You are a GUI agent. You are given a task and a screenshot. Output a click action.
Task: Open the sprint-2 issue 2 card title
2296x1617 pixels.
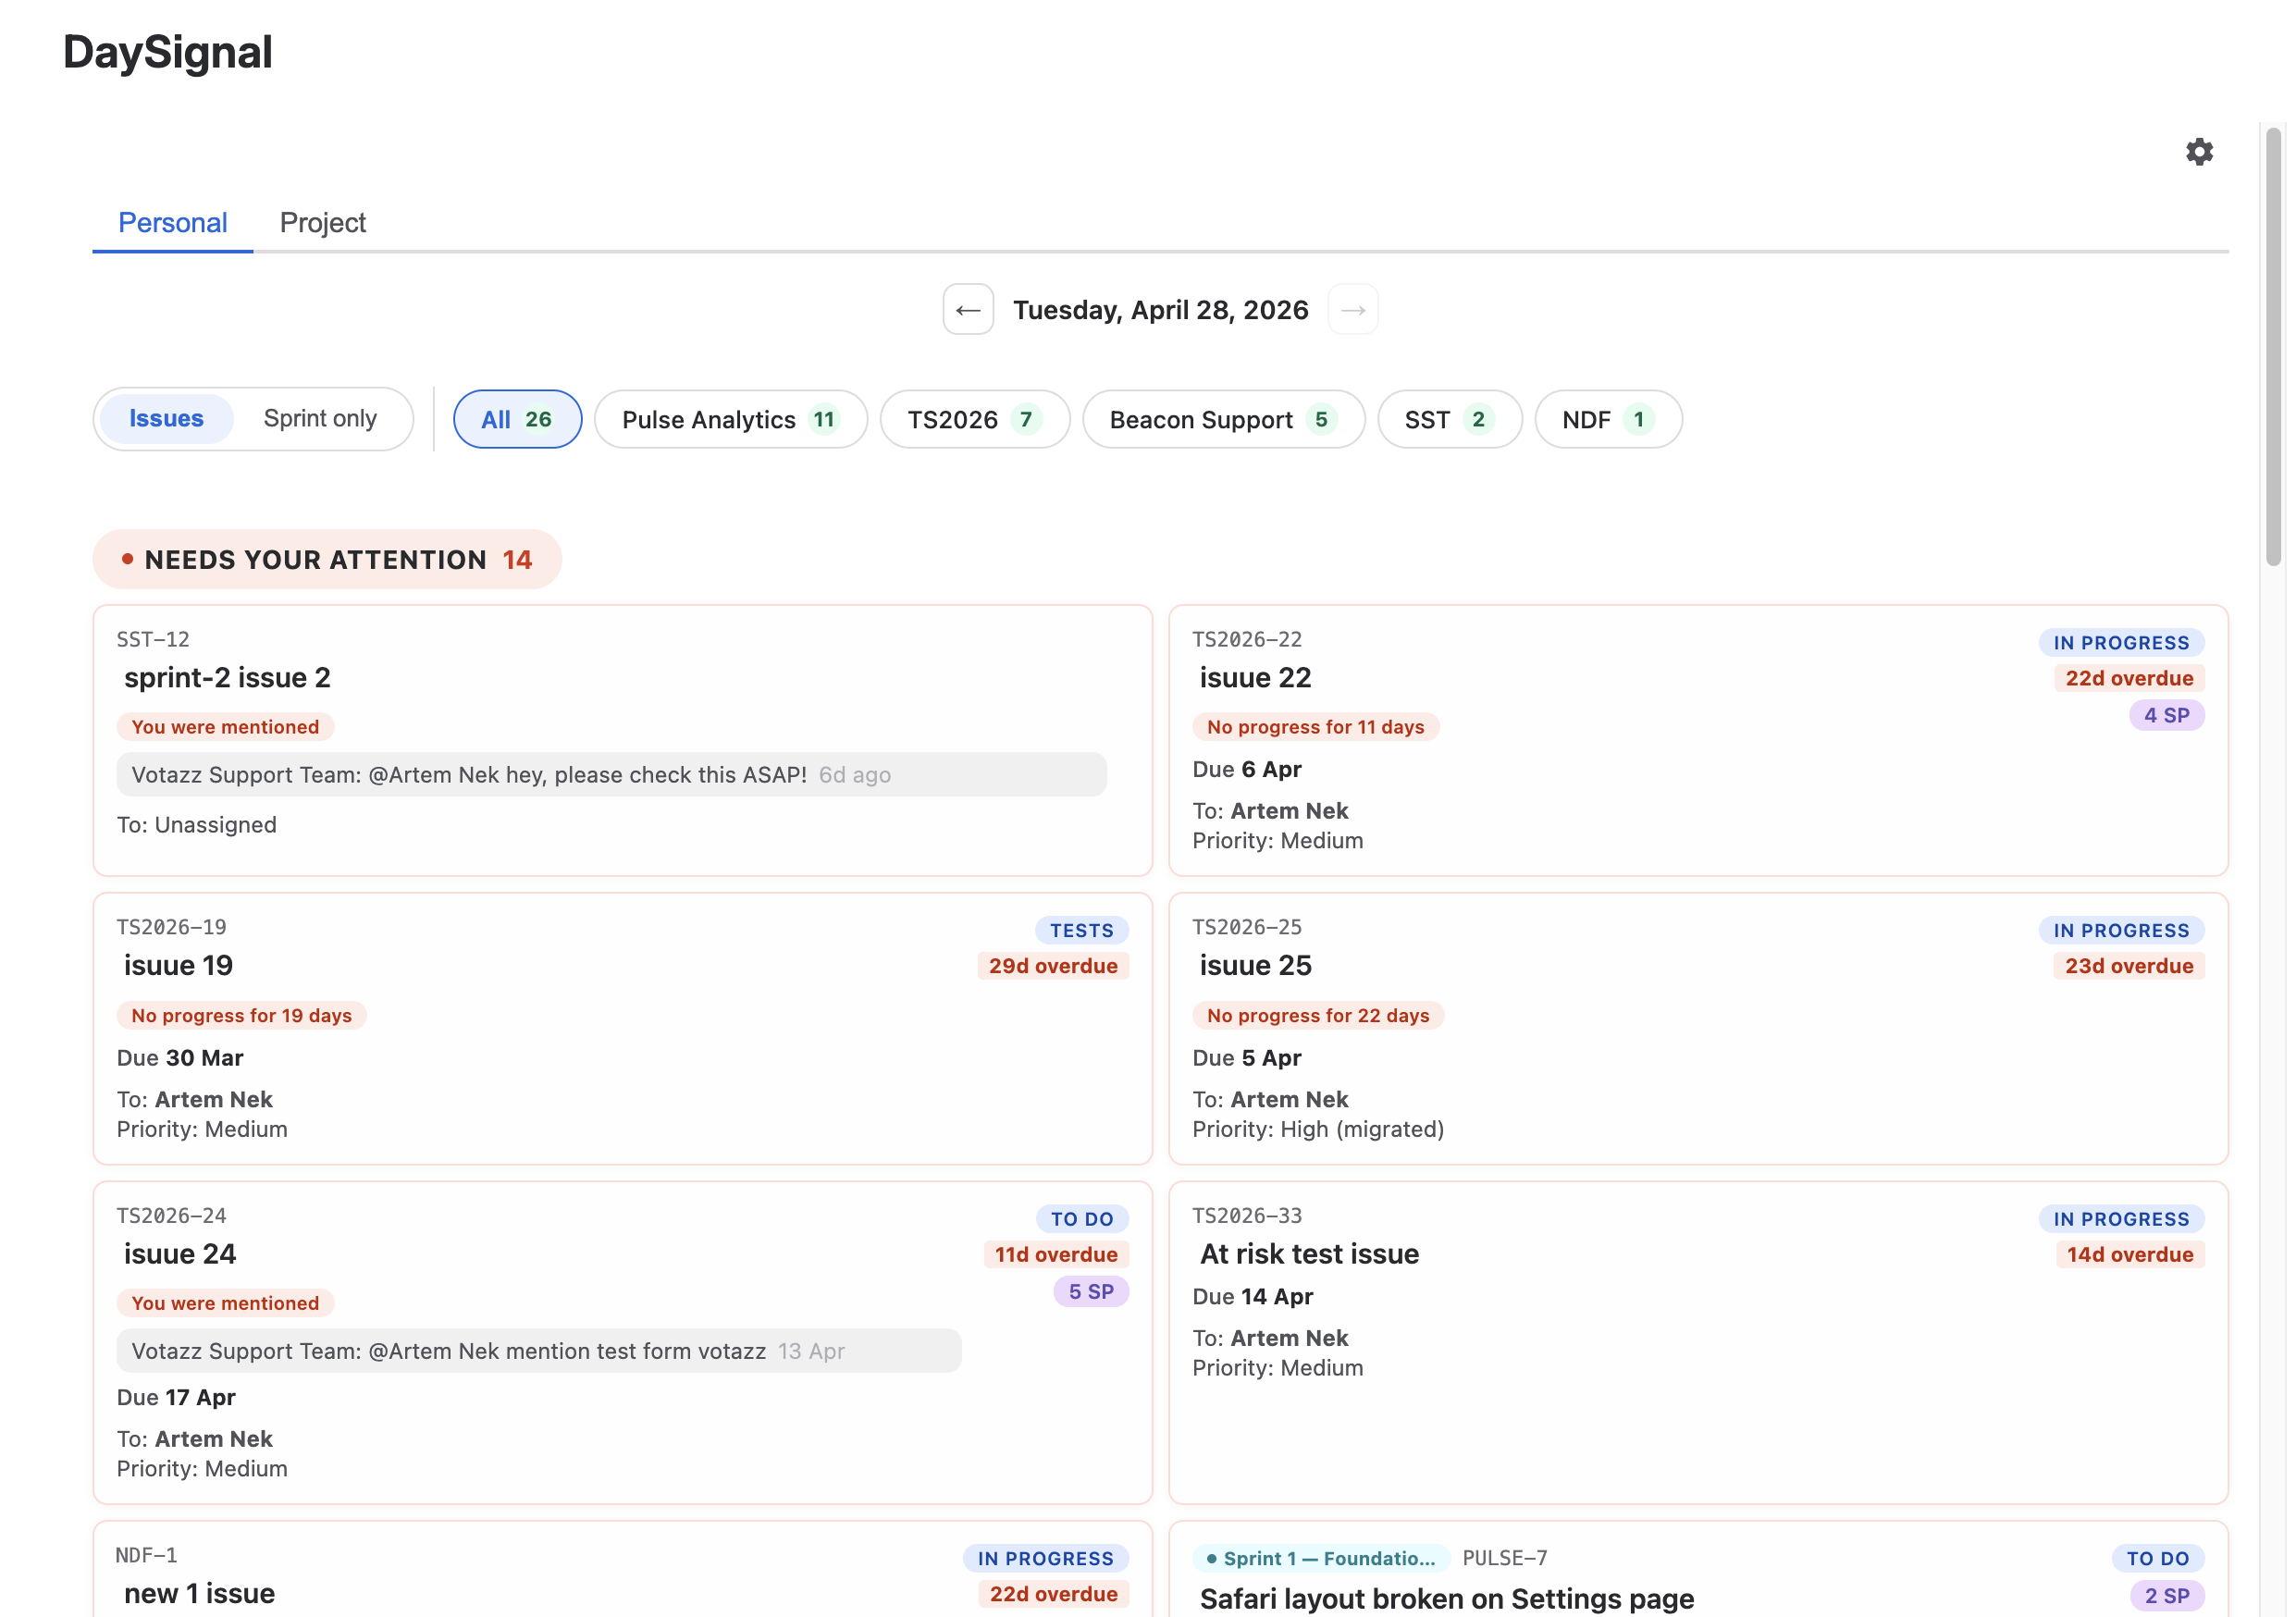click(227, 677)
